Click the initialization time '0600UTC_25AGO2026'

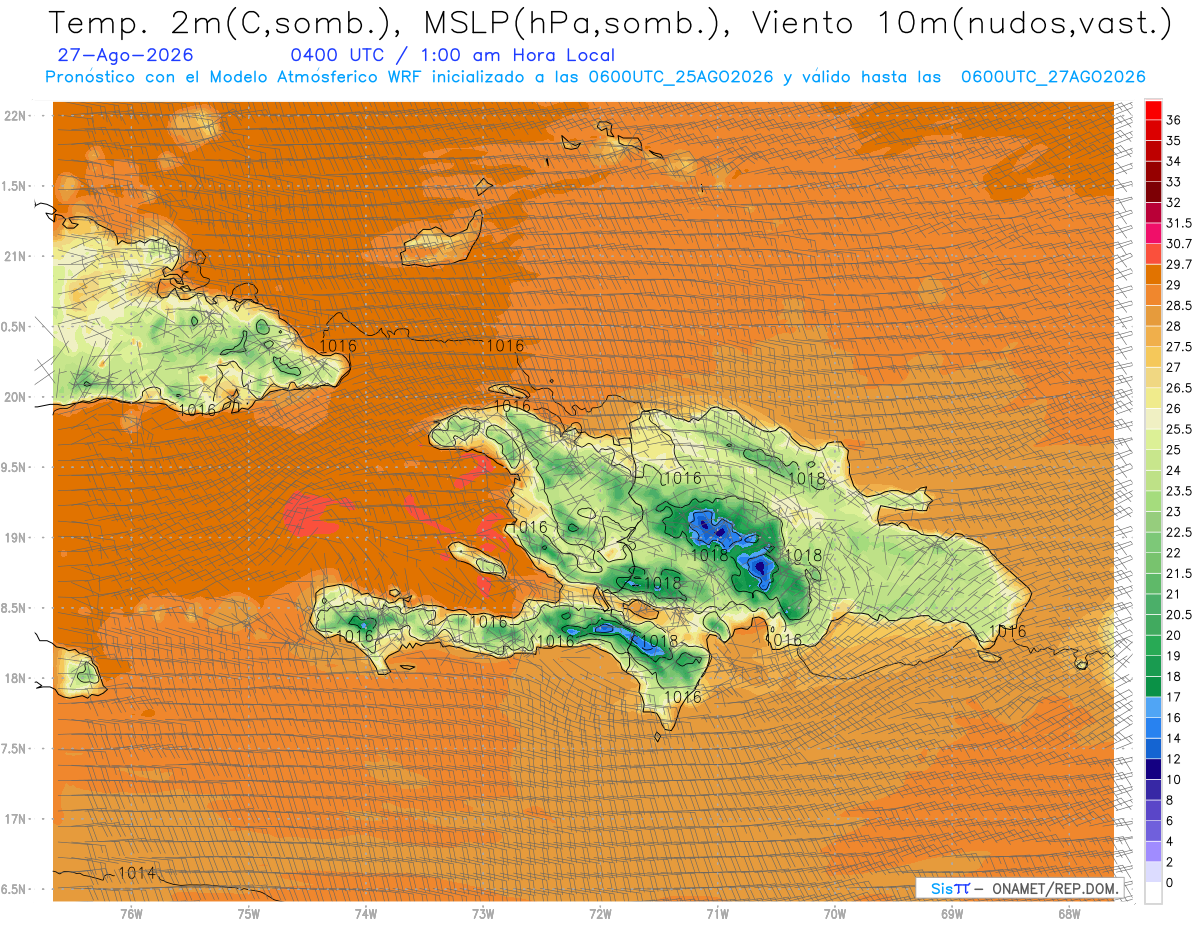681,77
